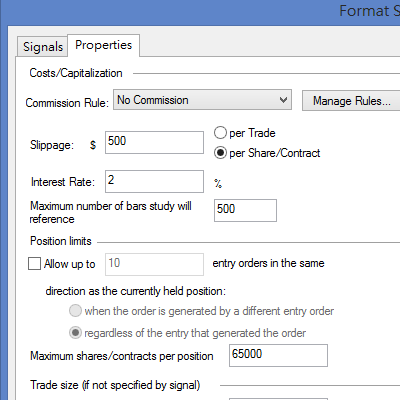Open the Commission Rule dropdown
This screenshot has height=400, width=400.
[202, 100]
